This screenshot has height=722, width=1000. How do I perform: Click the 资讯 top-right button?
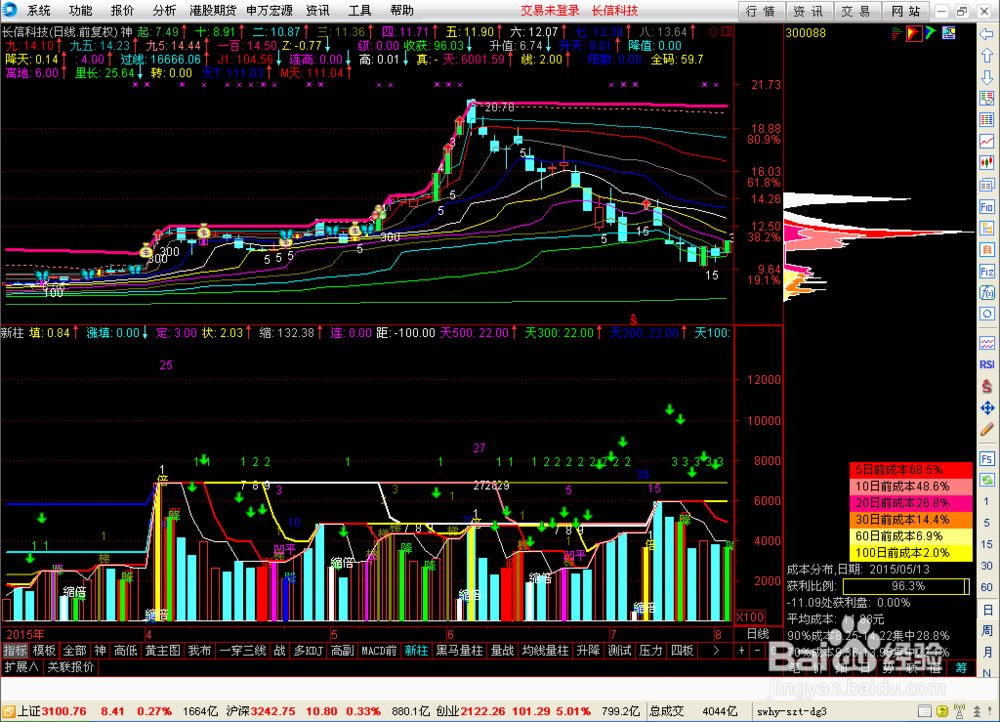pyautogui.click(x=808, y=11)
